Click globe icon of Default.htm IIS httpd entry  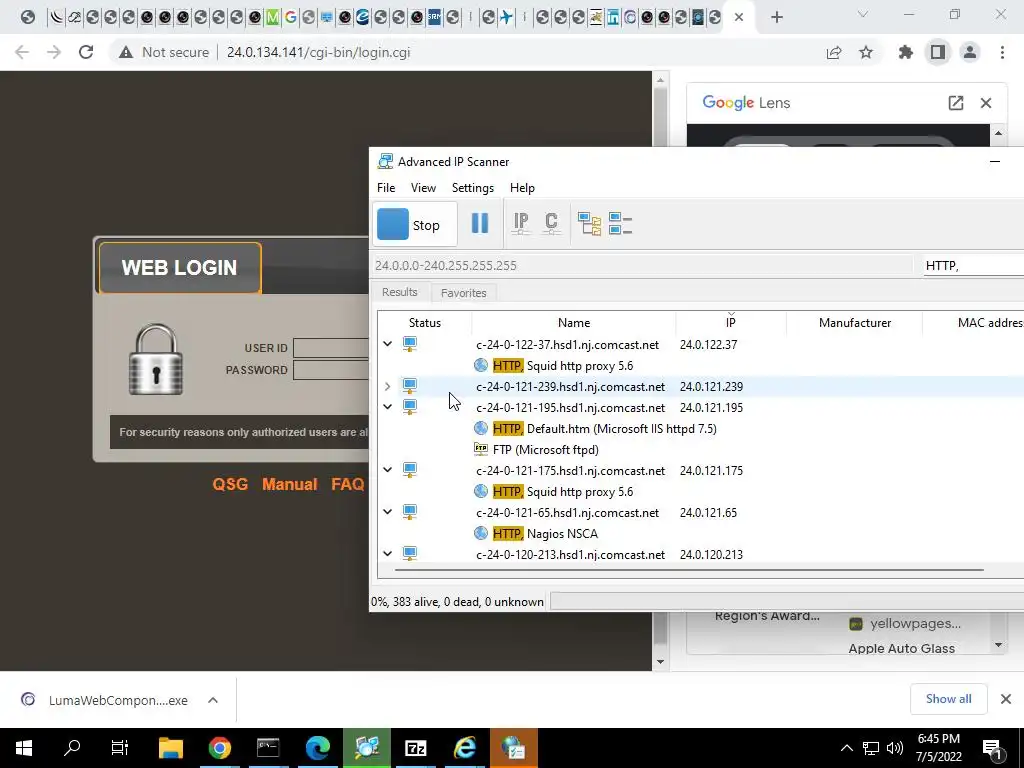(481, 428)
